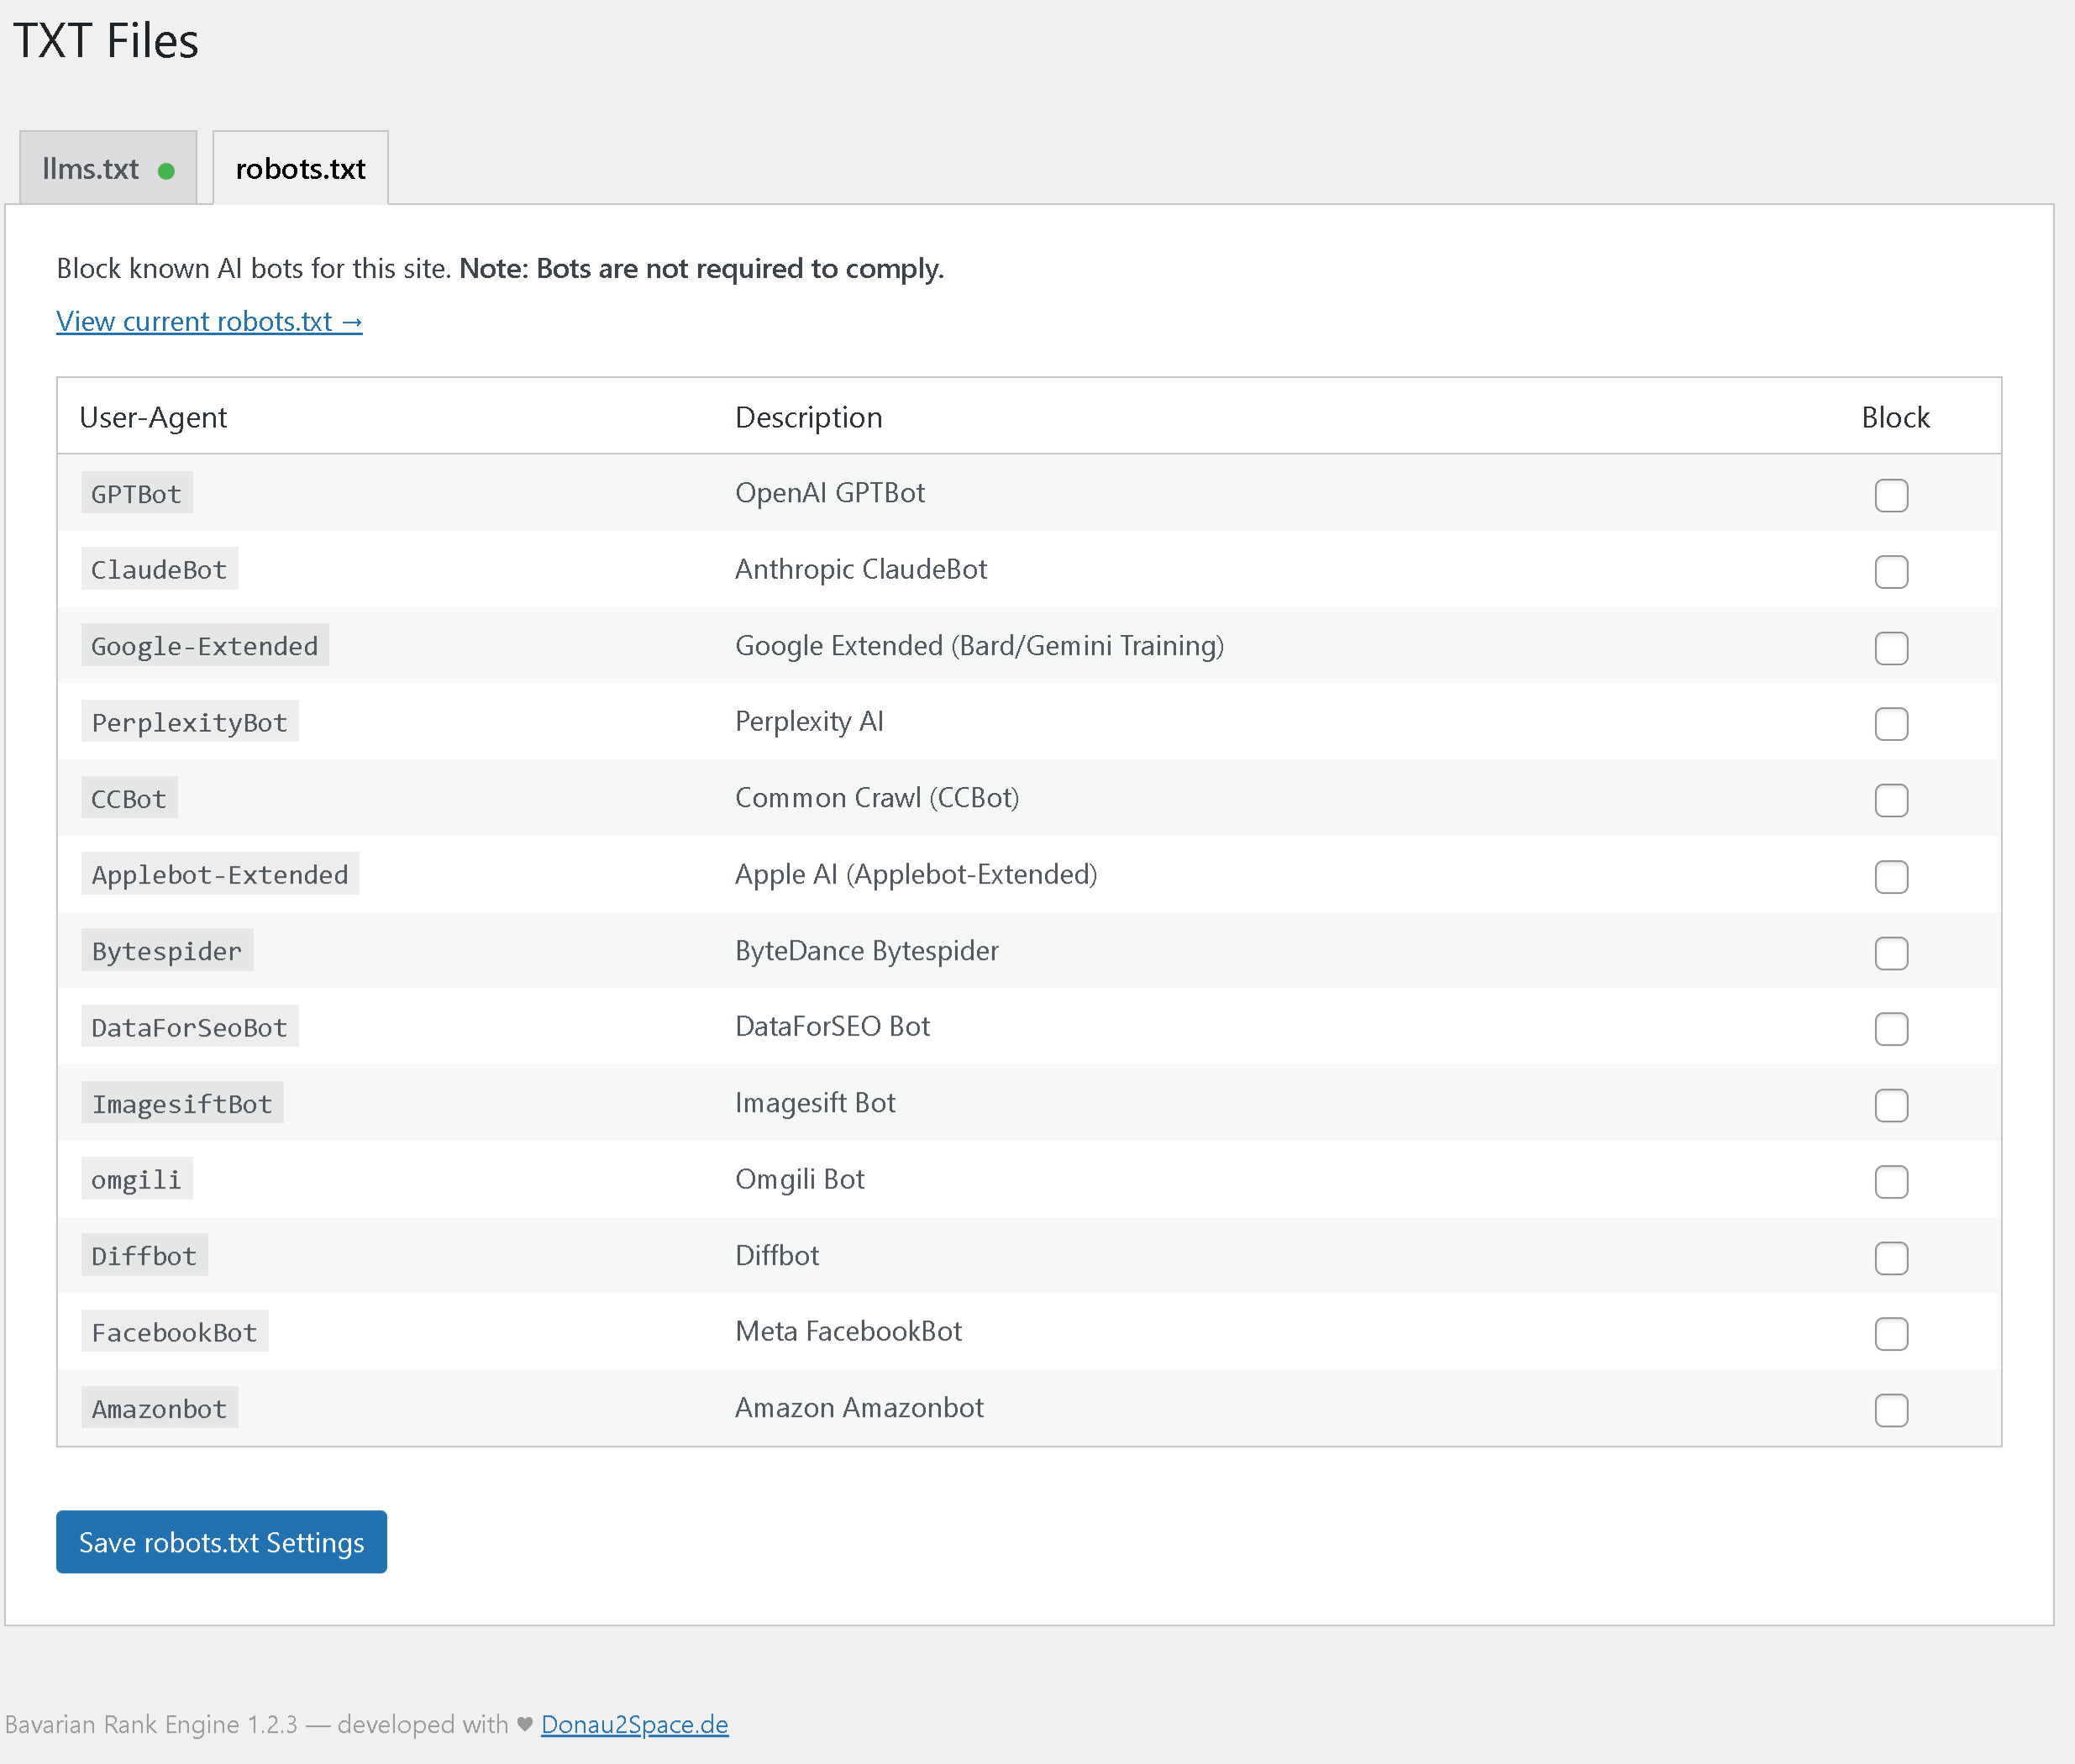Viewport: 2075px width, 1764px height.
Task: Block the DataForSEO Bot
Action: click(1891, 1029)
